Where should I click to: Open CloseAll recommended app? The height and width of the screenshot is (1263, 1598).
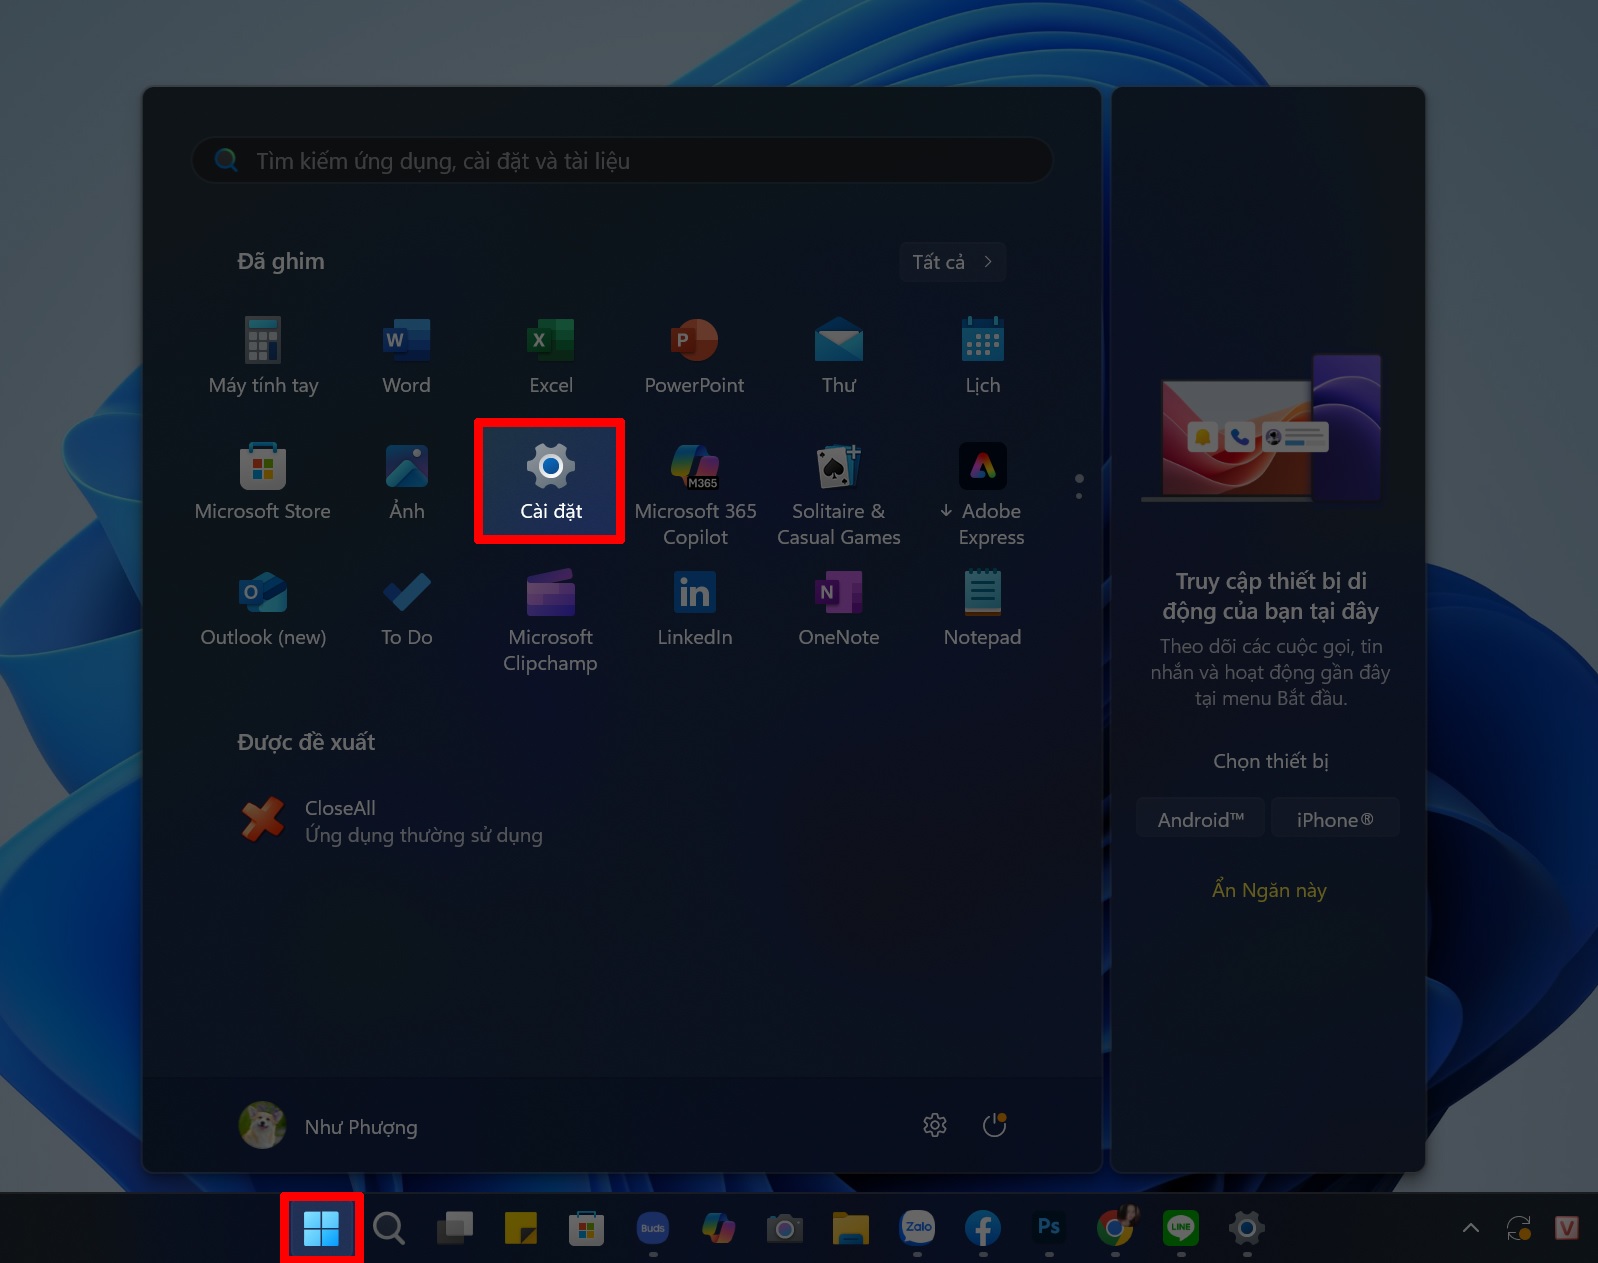tap(390, 821)
